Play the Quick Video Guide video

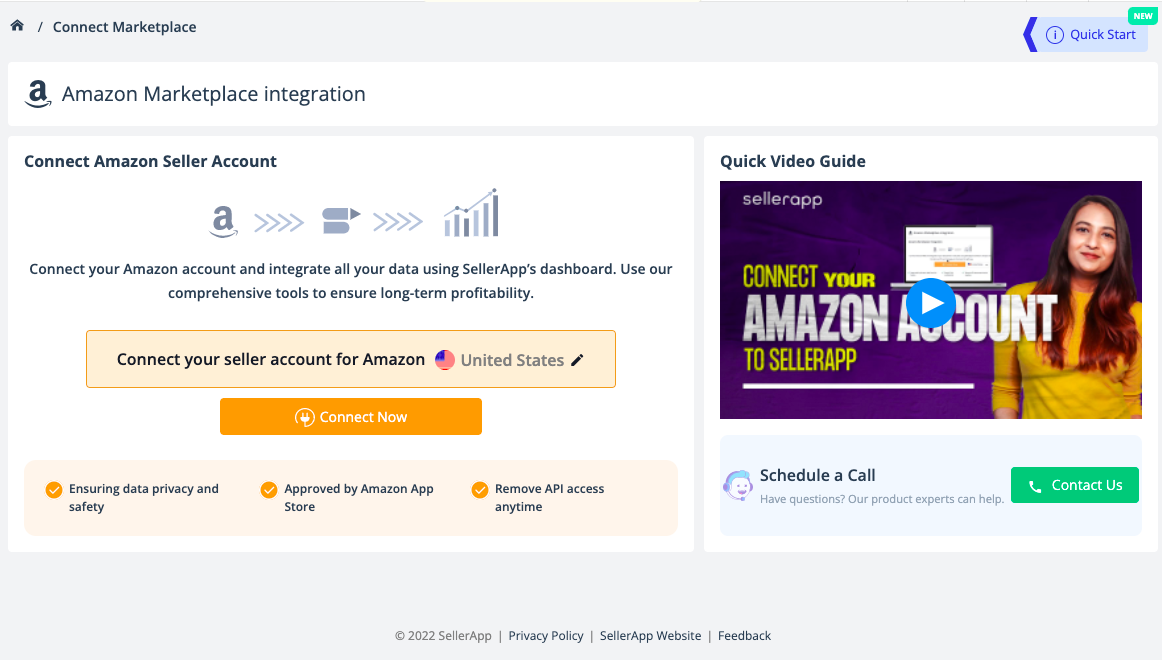[931, 302]
